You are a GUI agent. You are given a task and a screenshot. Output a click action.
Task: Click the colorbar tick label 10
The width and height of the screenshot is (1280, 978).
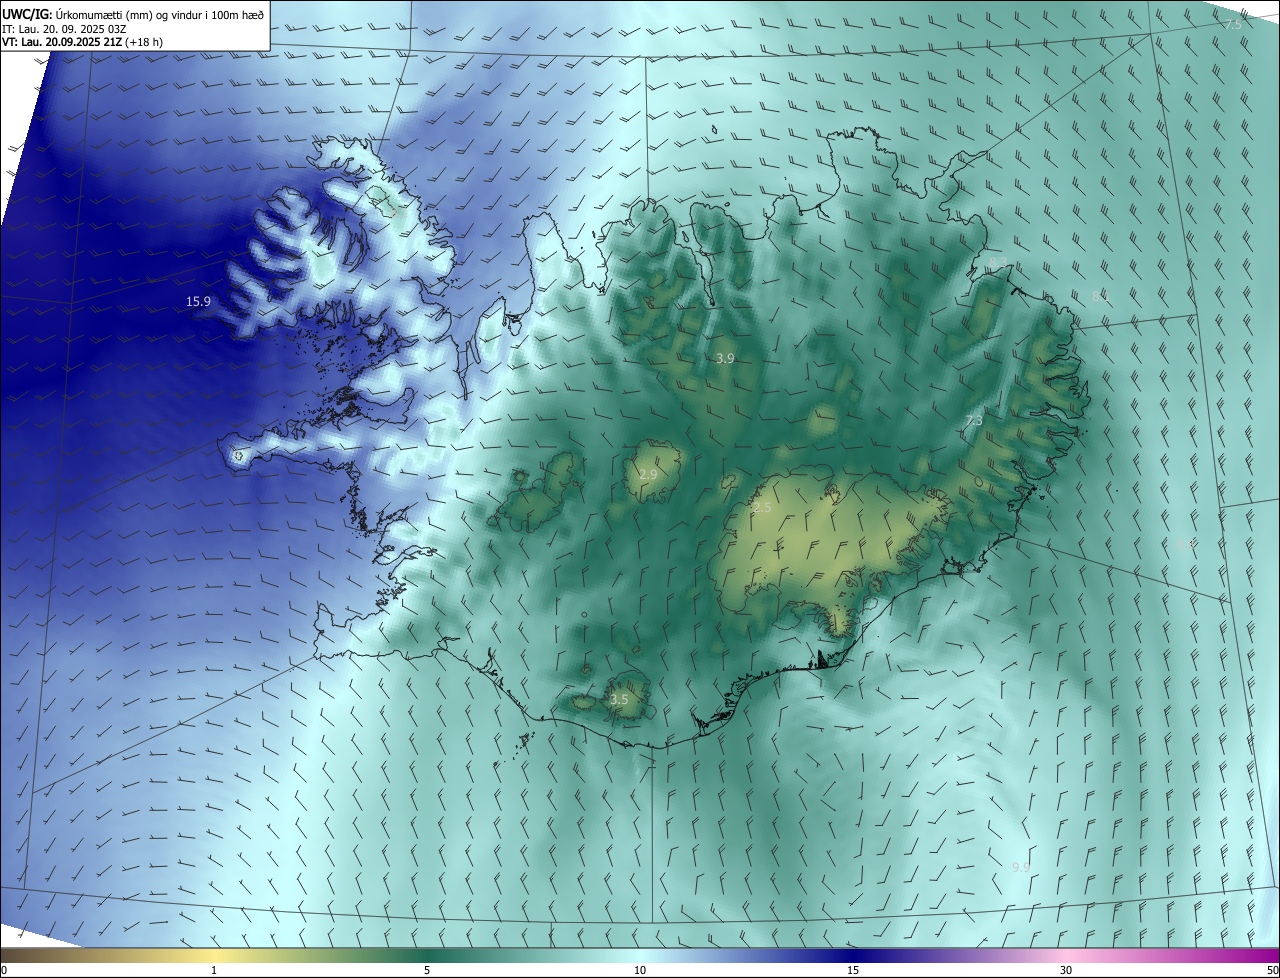pos(640,970)
